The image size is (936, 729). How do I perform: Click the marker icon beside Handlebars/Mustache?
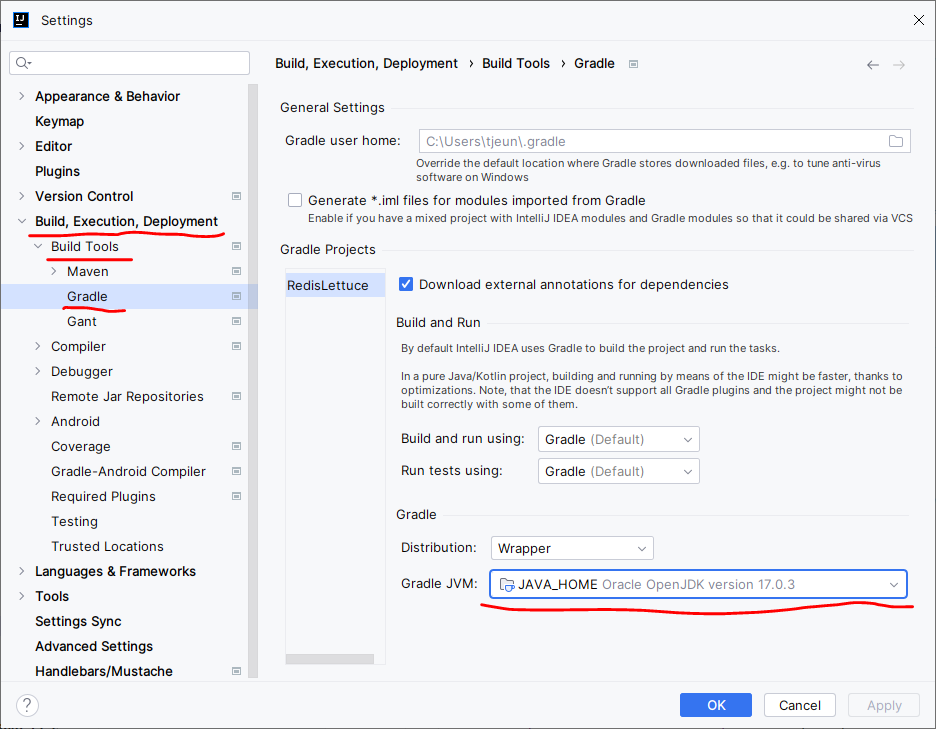tap(236, 671)
